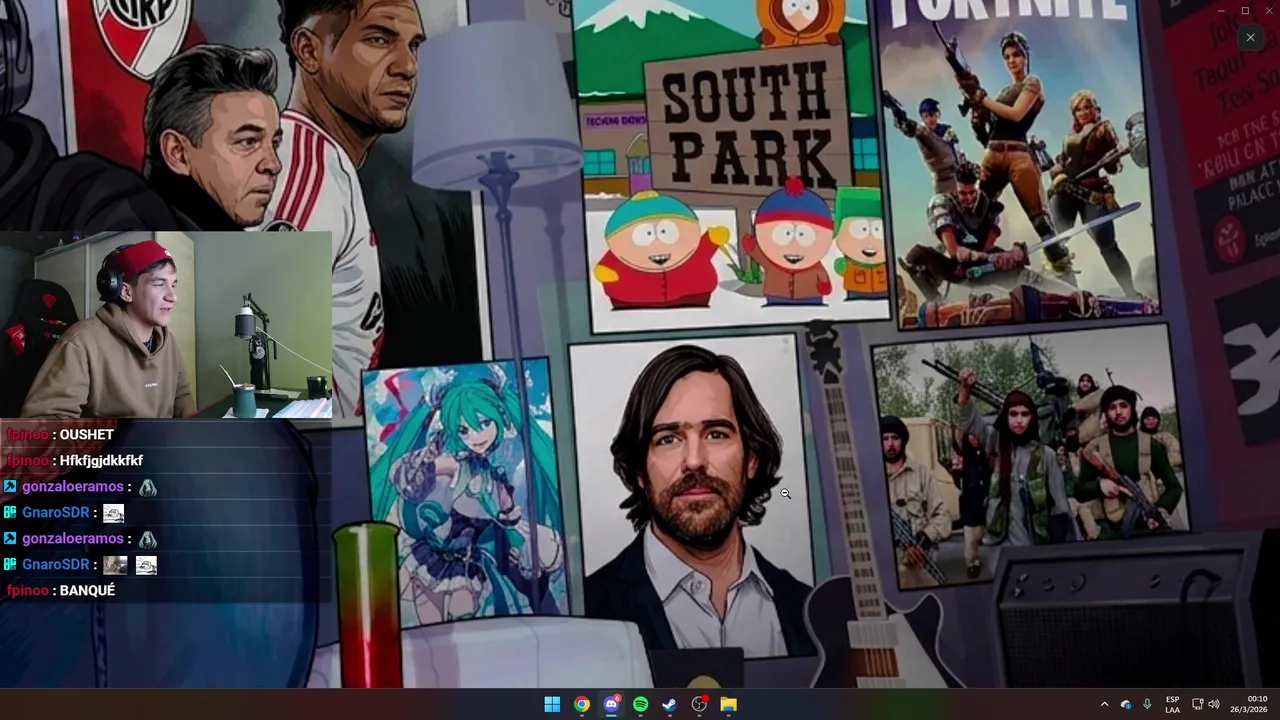This screenshot has width=1280, height=720.
Task: Click chat message 'Hfkfjgjdkkfkf'
Action: (x=101, y=460)
